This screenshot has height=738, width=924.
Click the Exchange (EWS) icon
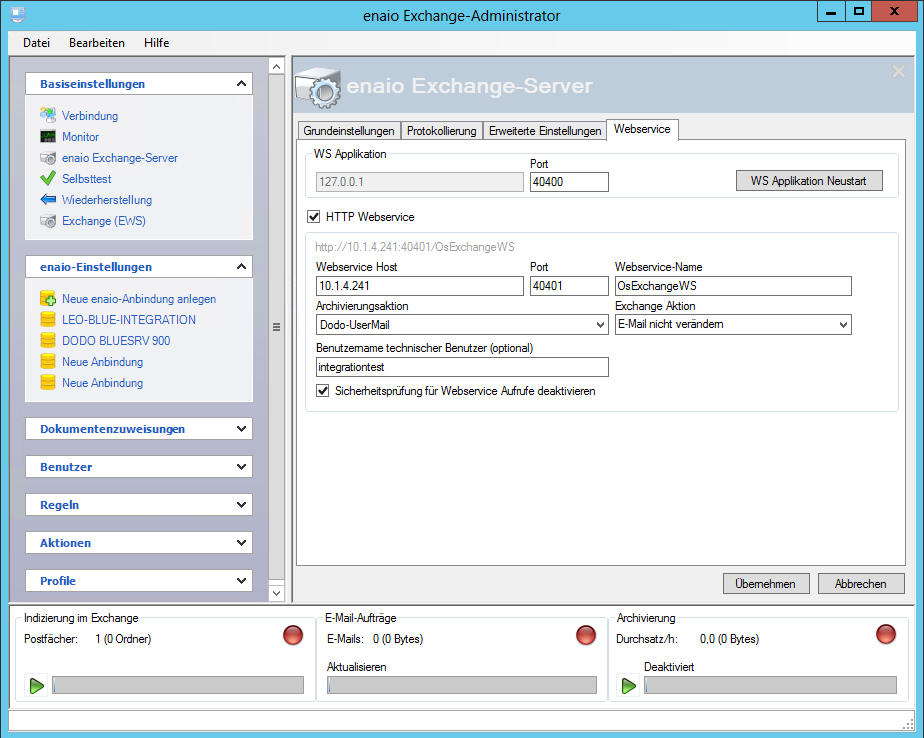pyautogui.click(x=47, y=221)
